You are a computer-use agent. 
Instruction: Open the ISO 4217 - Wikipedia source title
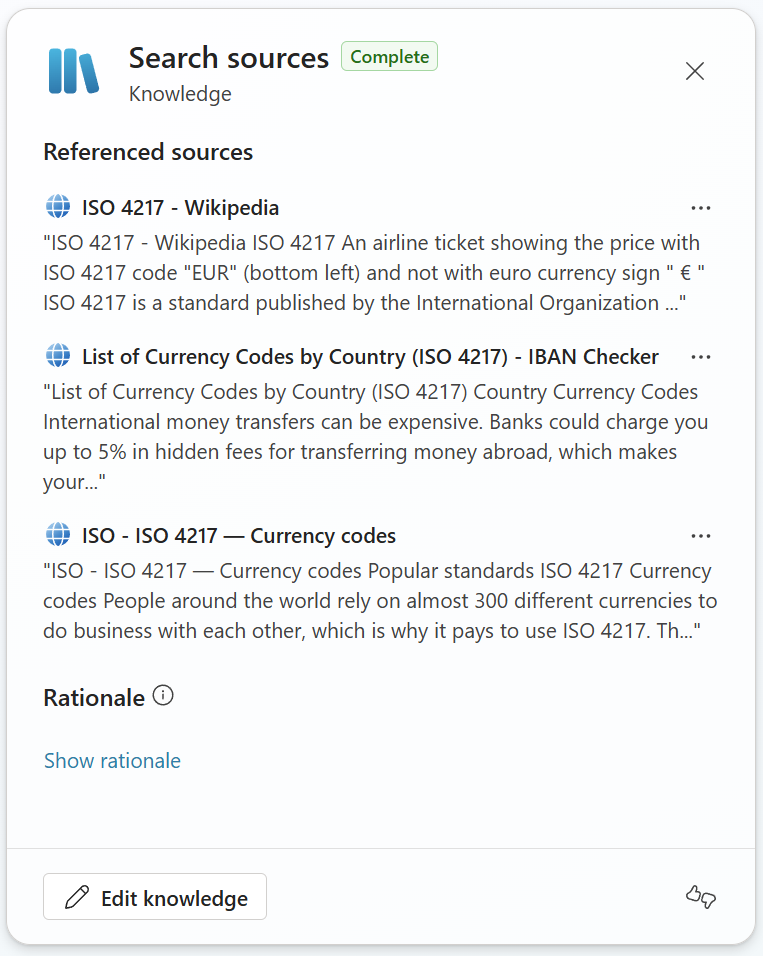[x=180, y=208]
